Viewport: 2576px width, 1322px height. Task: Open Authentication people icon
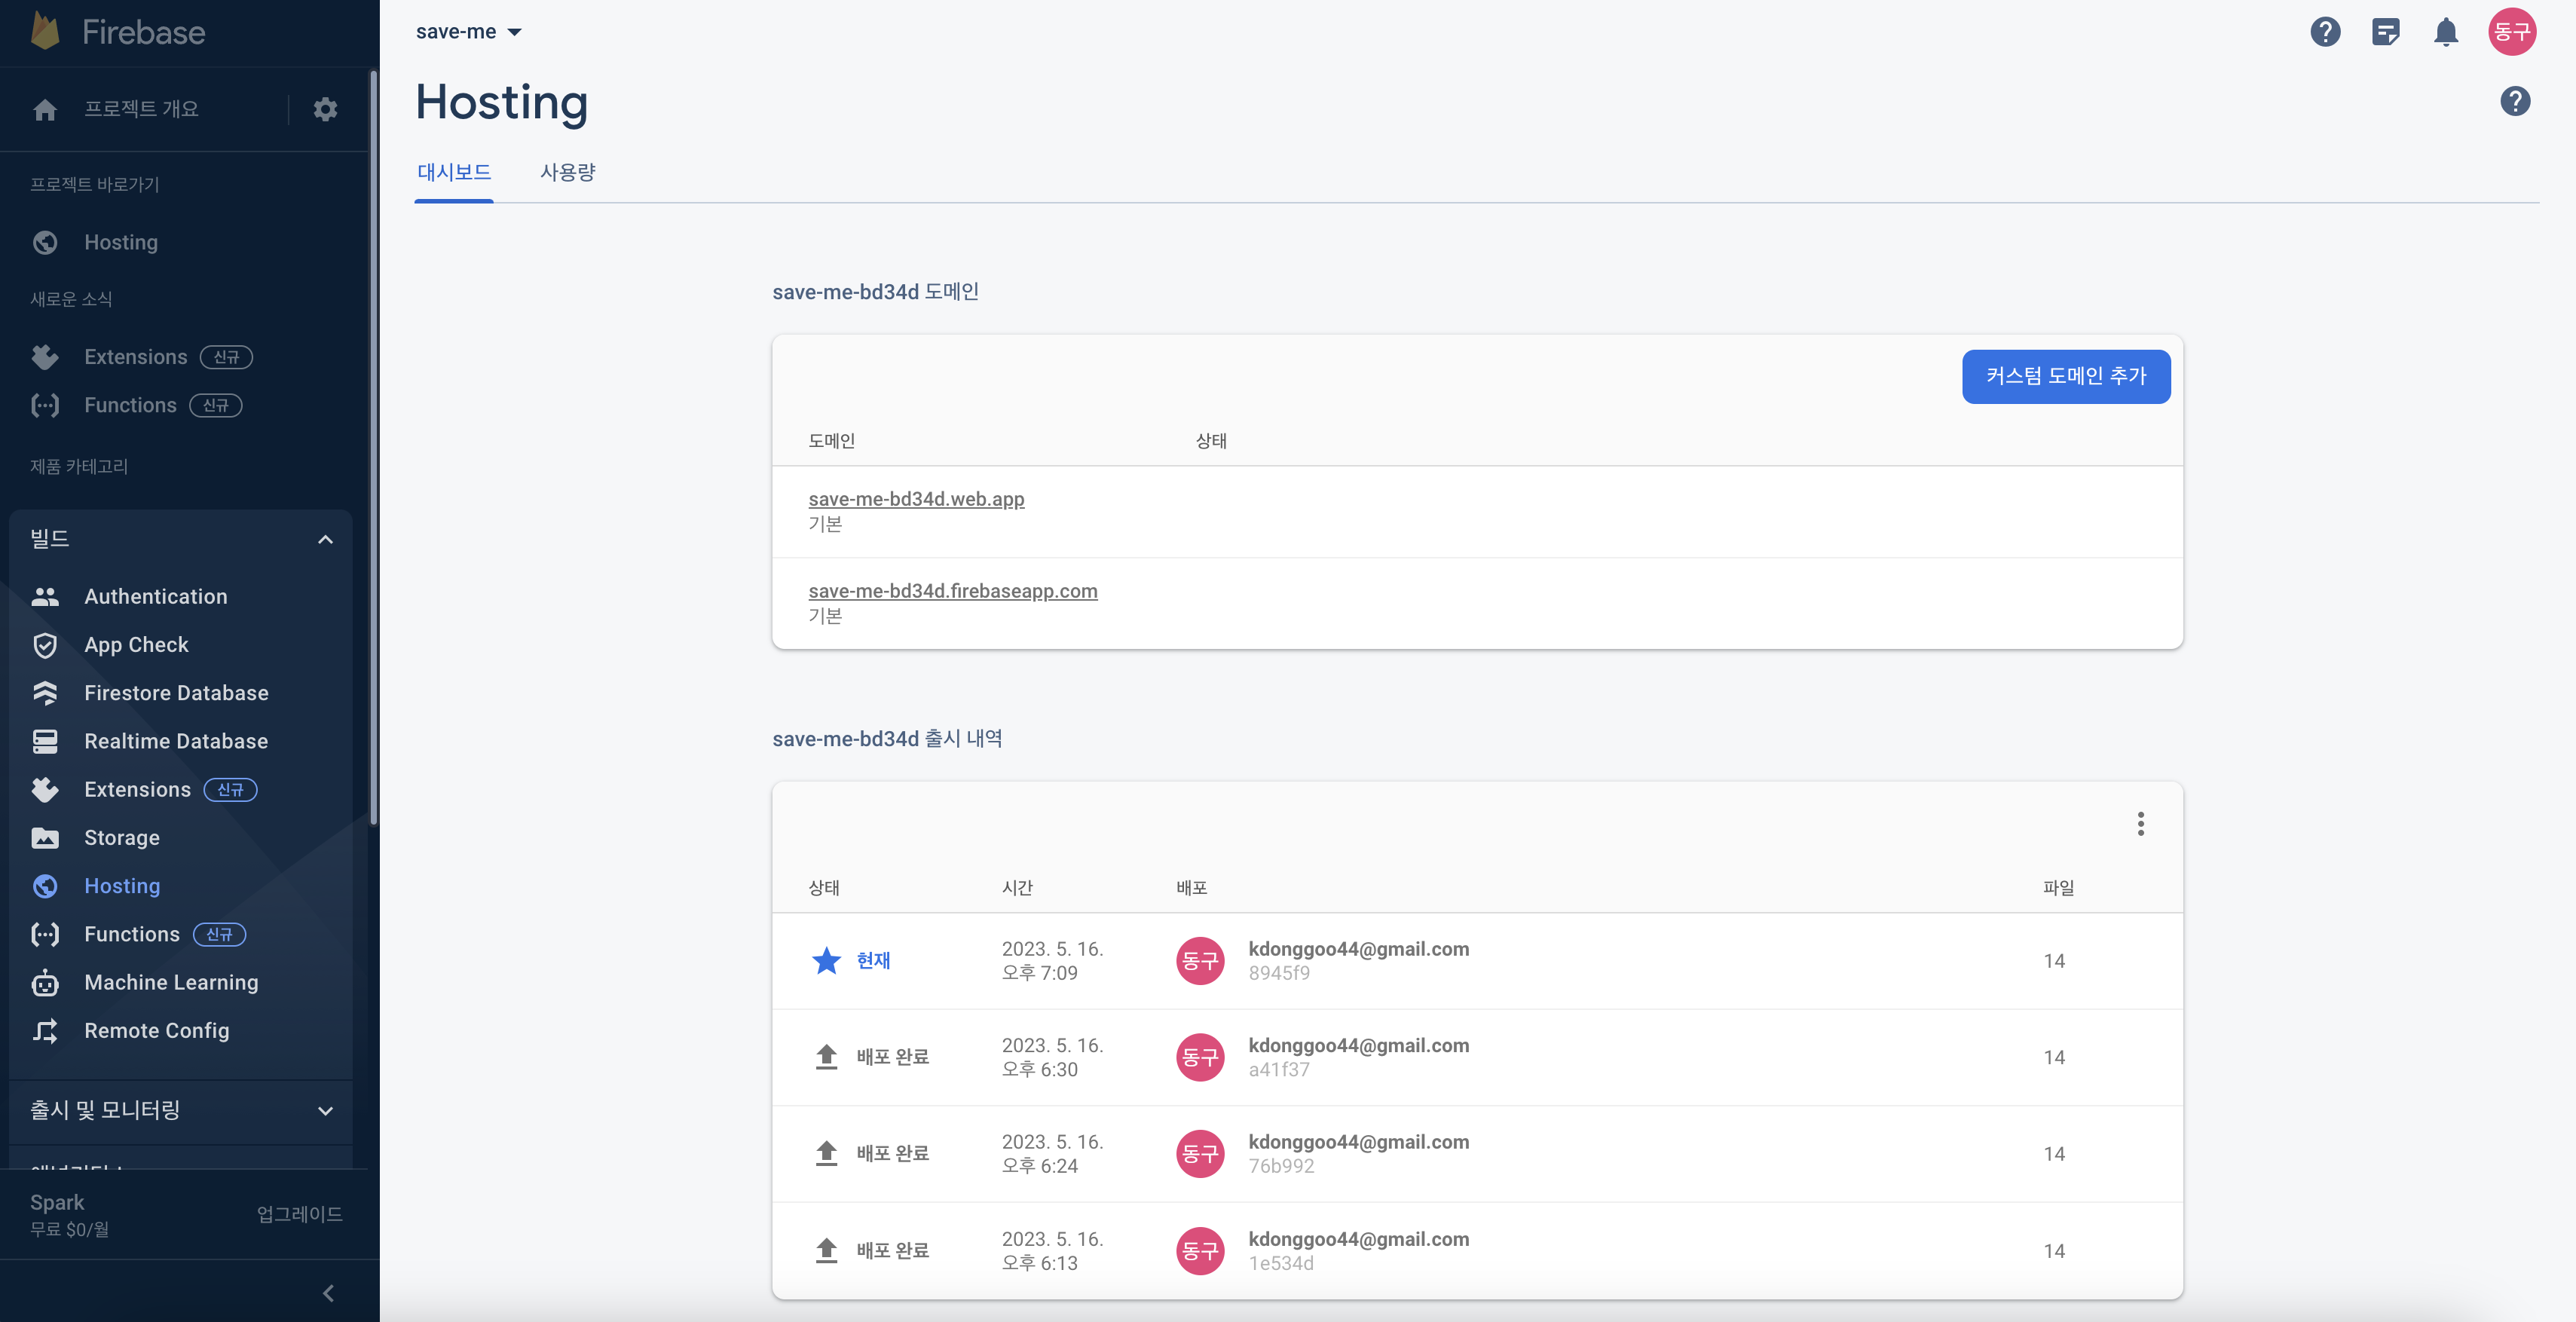[45, 597]
